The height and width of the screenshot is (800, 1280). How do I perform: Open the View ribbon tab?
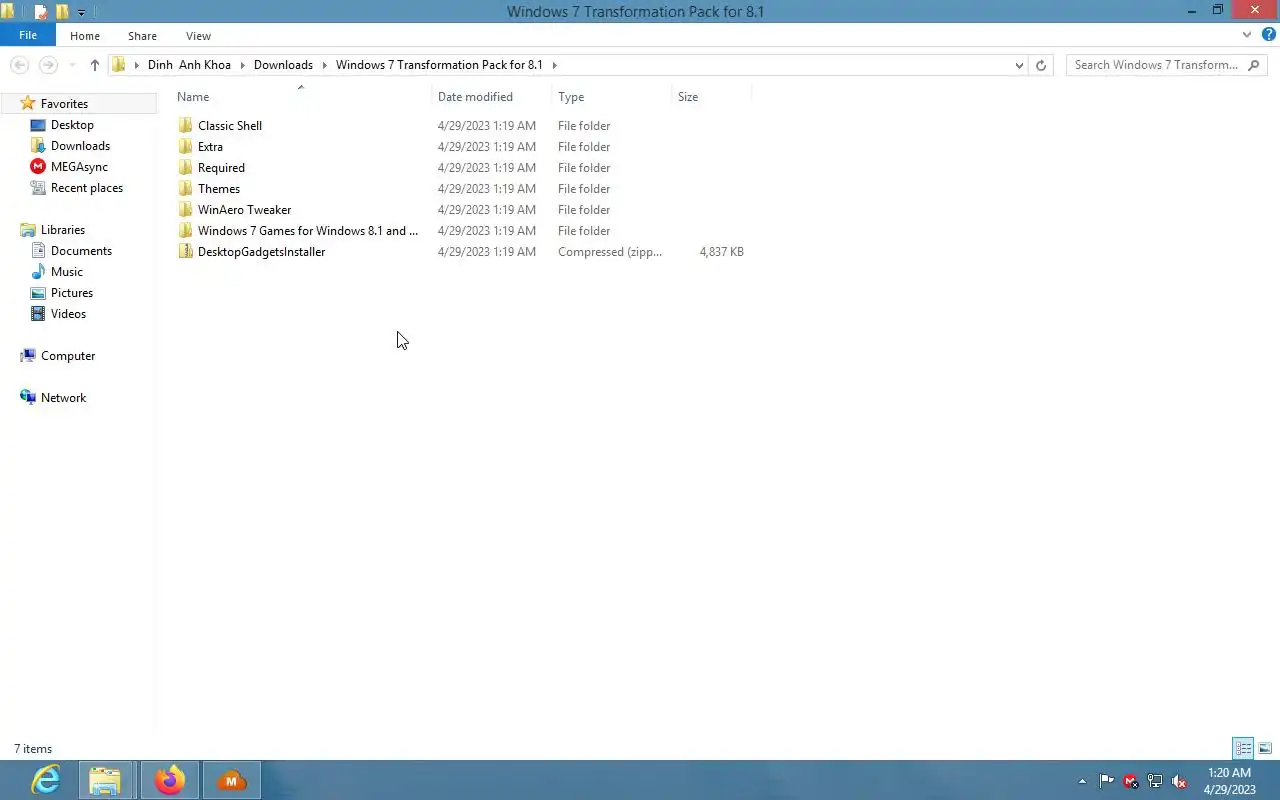(198, 36)
